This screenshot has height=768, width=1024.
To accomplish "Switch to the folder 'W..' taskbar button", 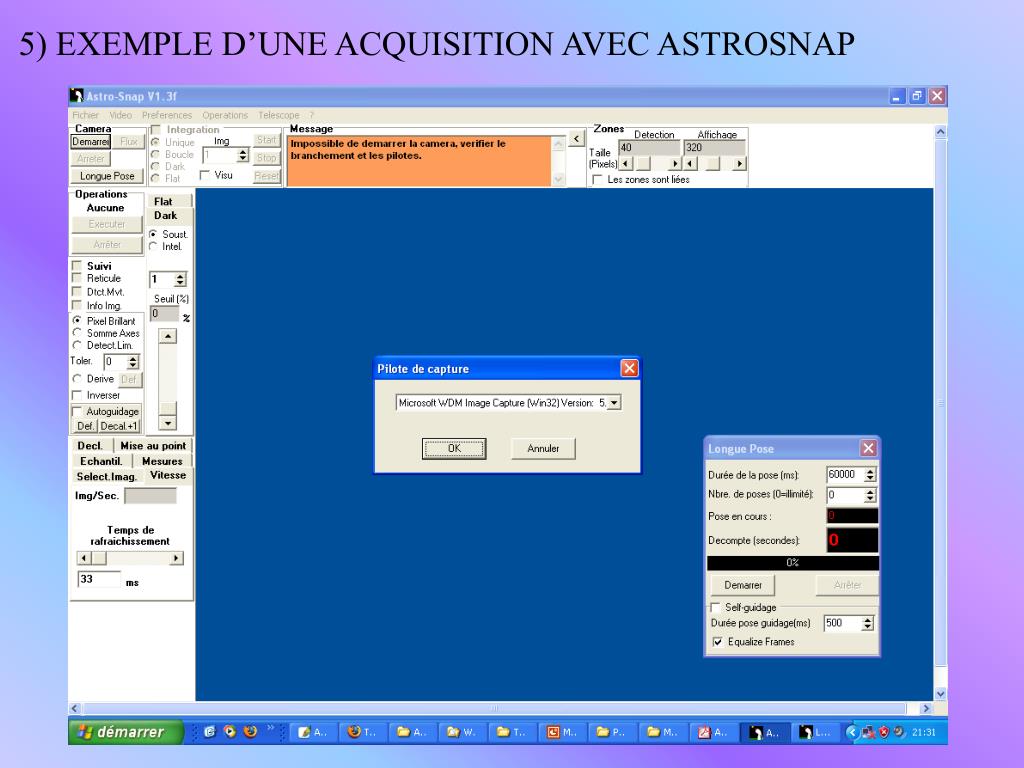I will tap(462, 732).
